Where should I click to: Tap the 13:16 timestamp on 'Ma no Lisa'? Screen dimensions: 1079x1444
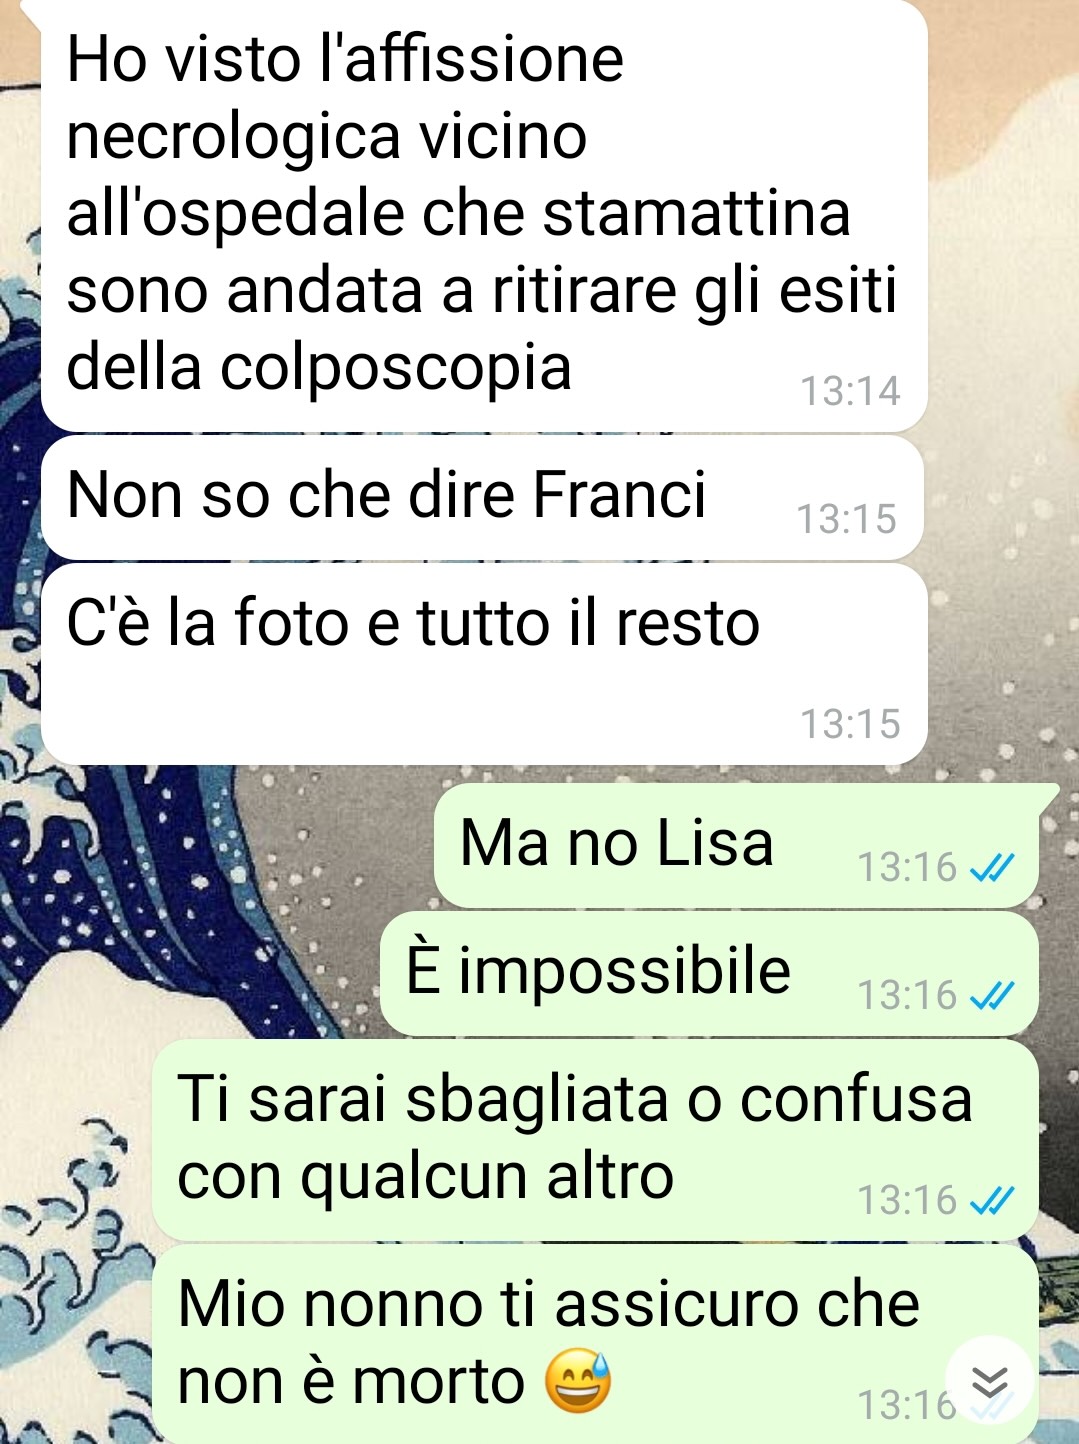[908, 867]
